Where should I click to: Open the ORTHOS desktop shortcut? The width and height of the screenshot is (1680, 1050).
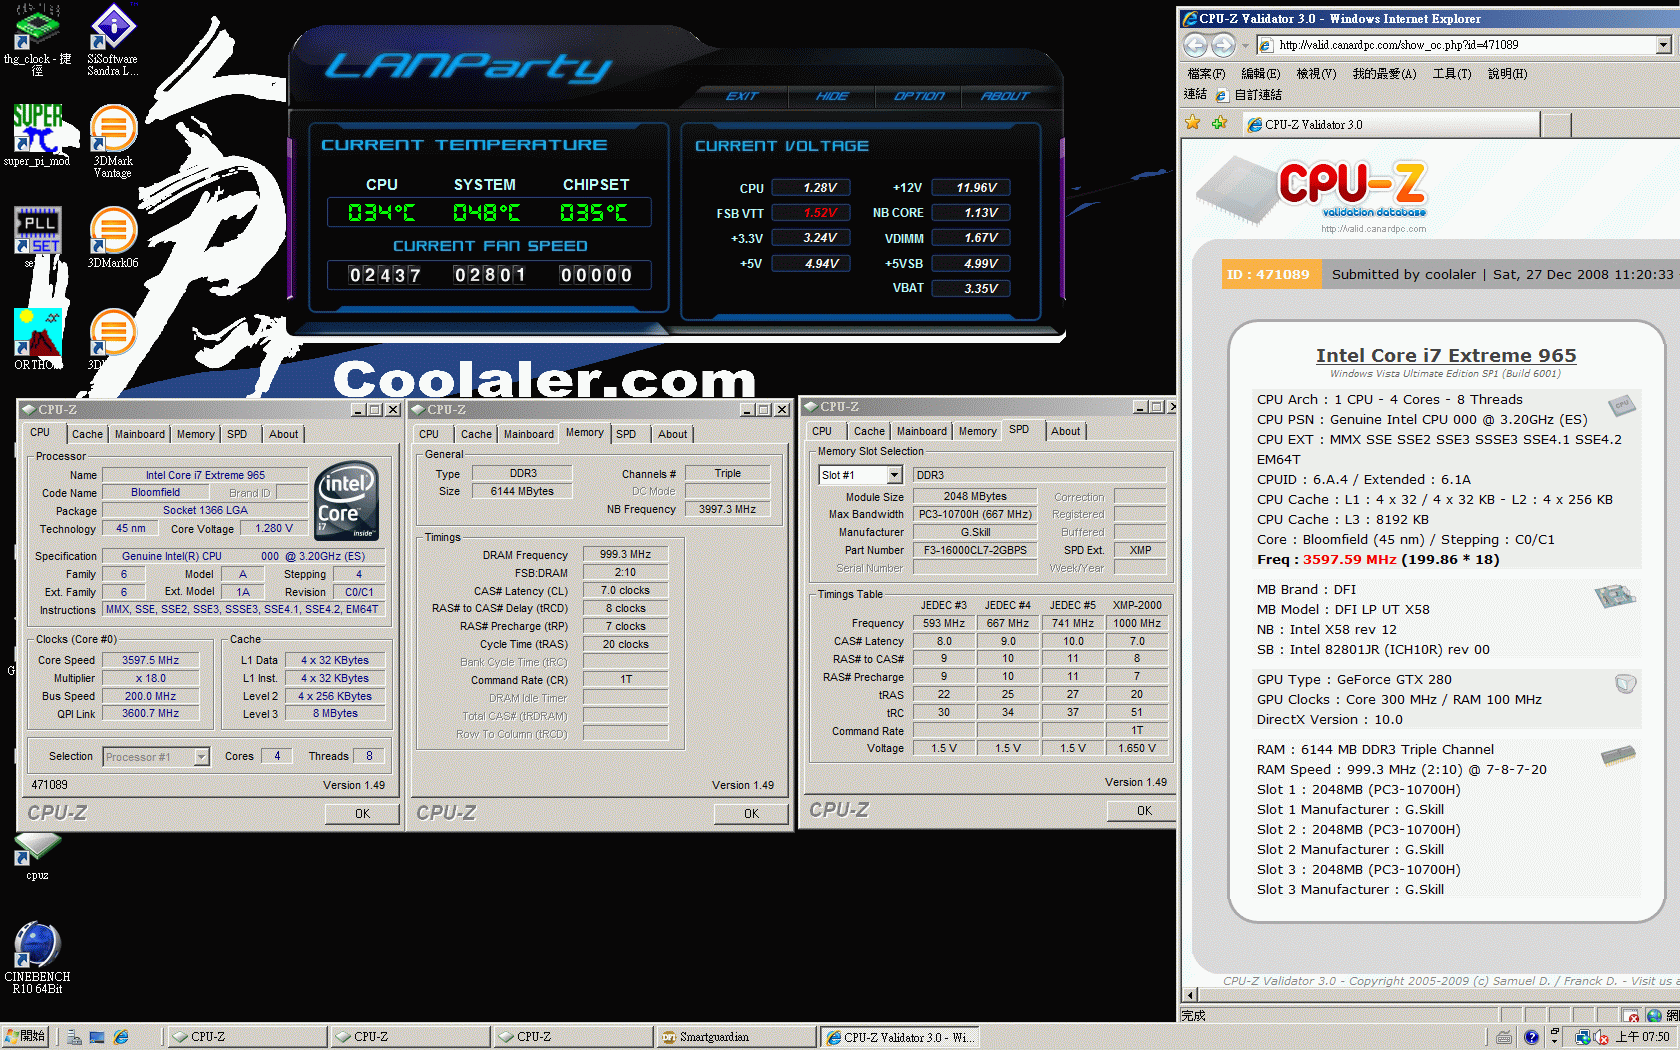click(x=37, y=339)
